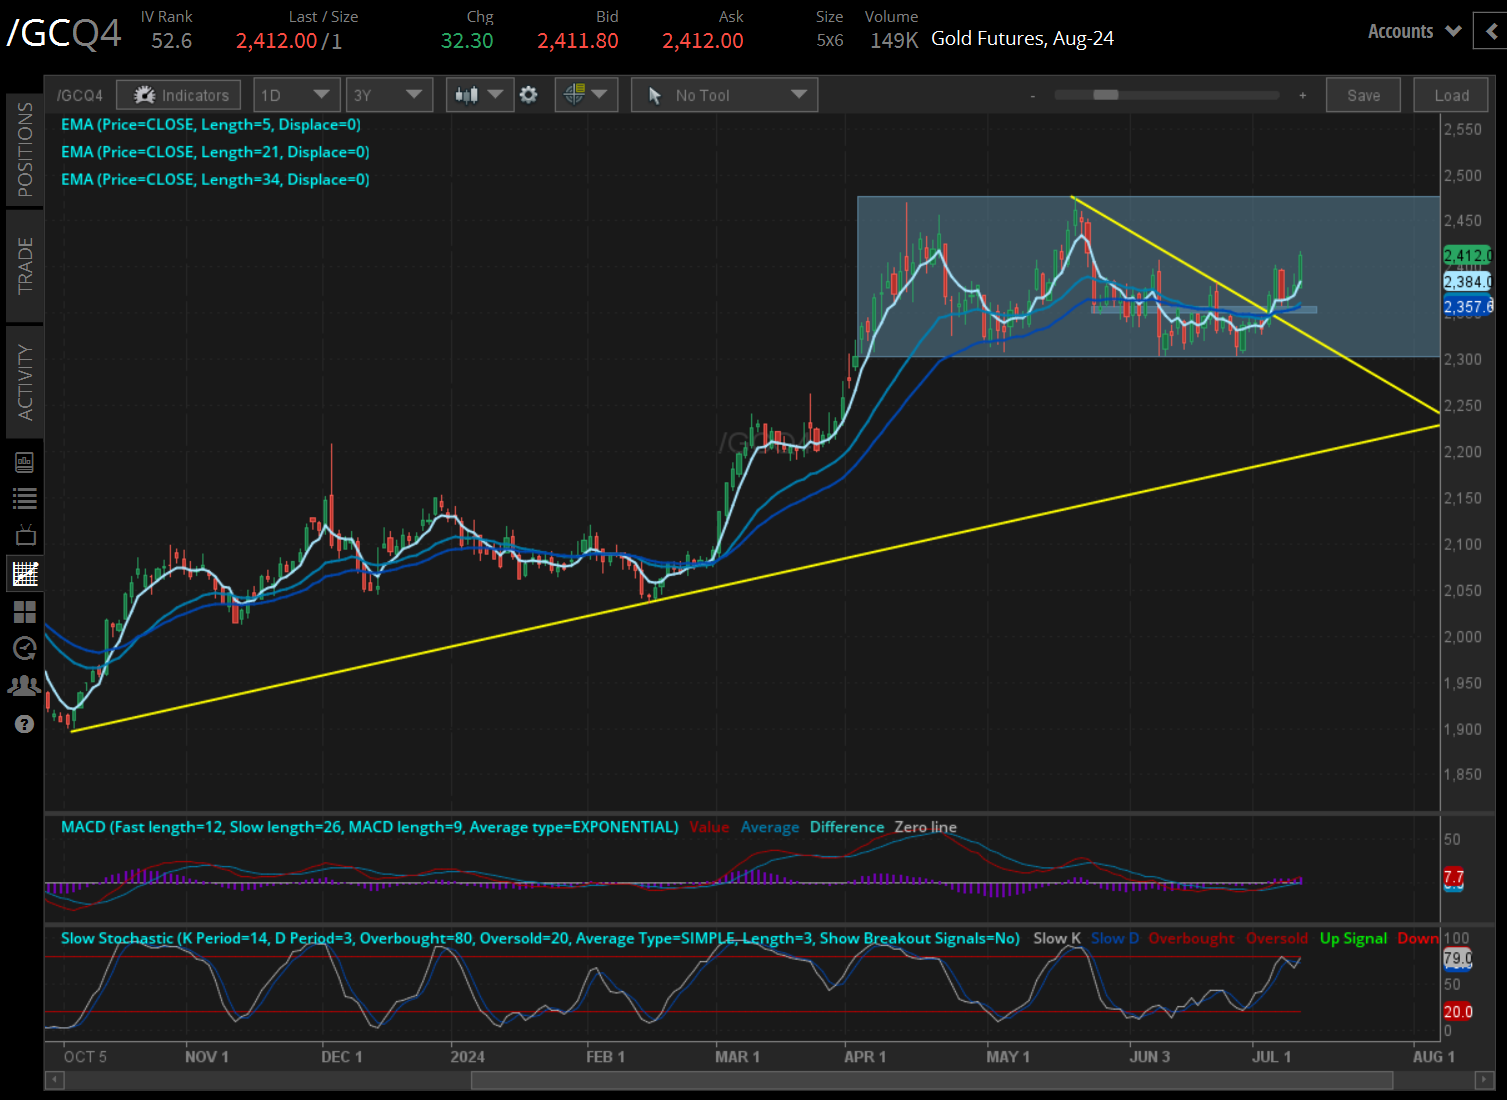Open the 3Y time range dropdown
The image size is (1507, 1100).
click(x=388, y=95)
